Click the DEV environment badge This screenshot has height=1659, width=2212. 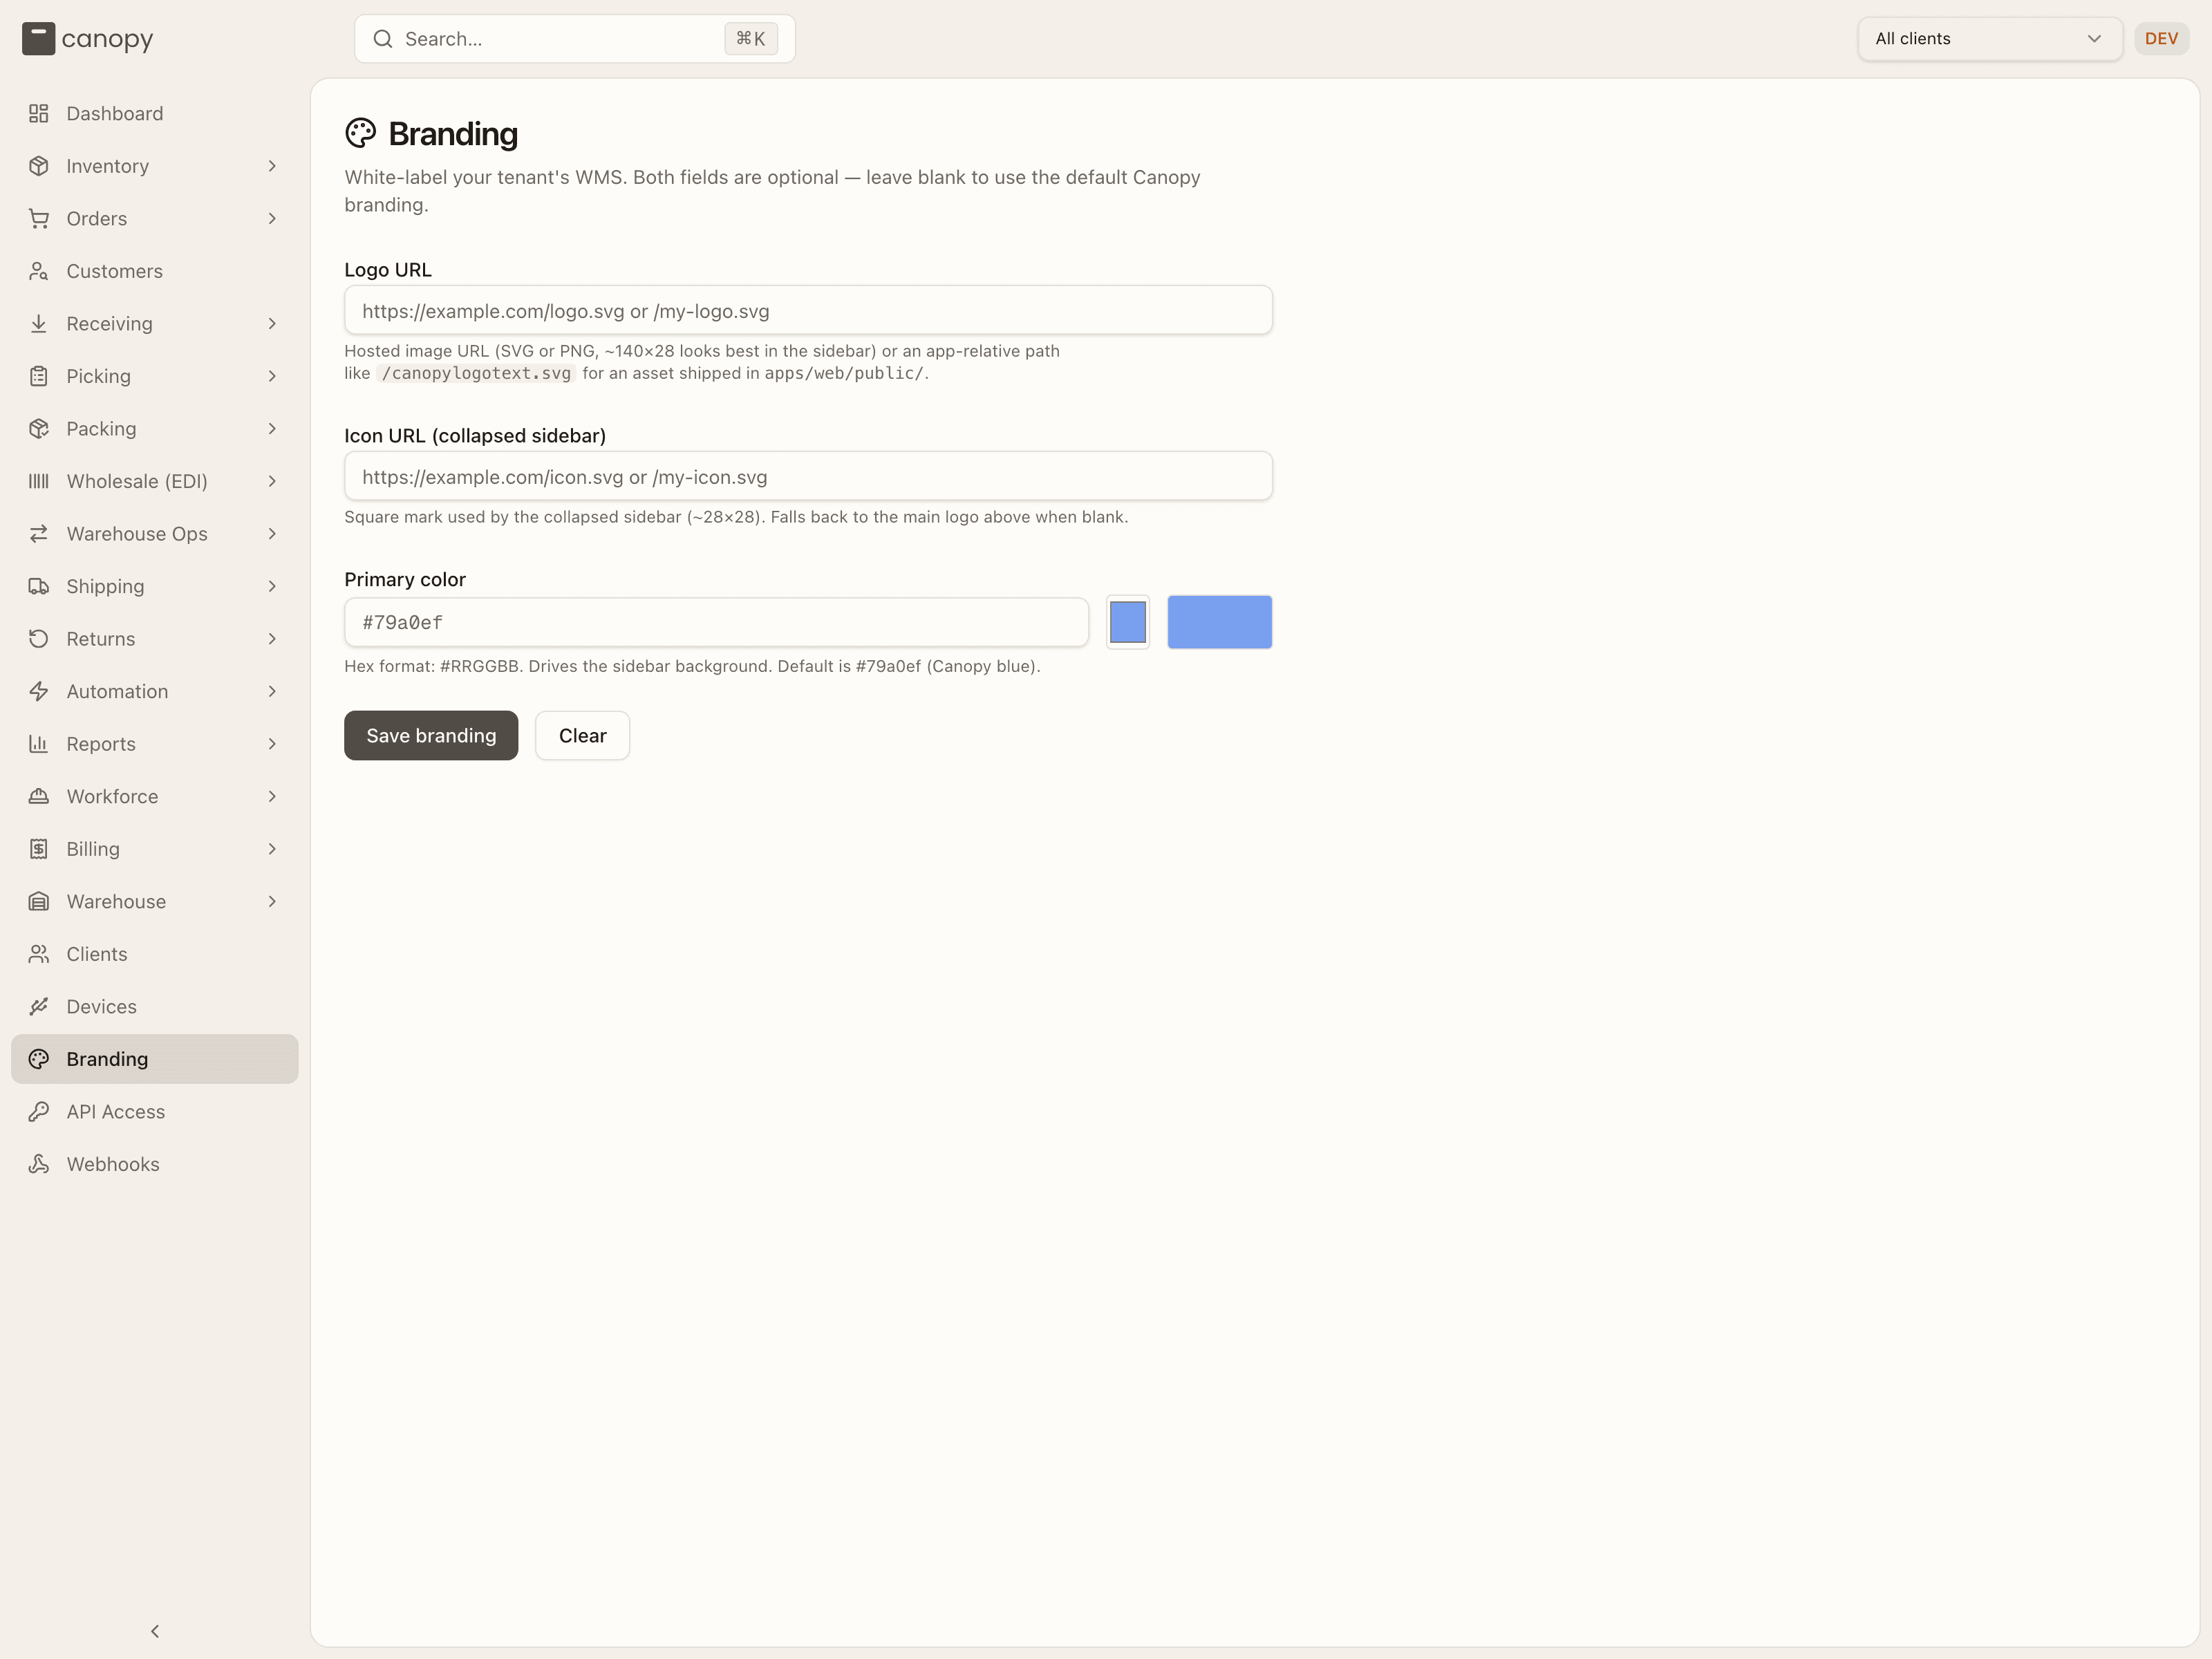[2161, 39]
